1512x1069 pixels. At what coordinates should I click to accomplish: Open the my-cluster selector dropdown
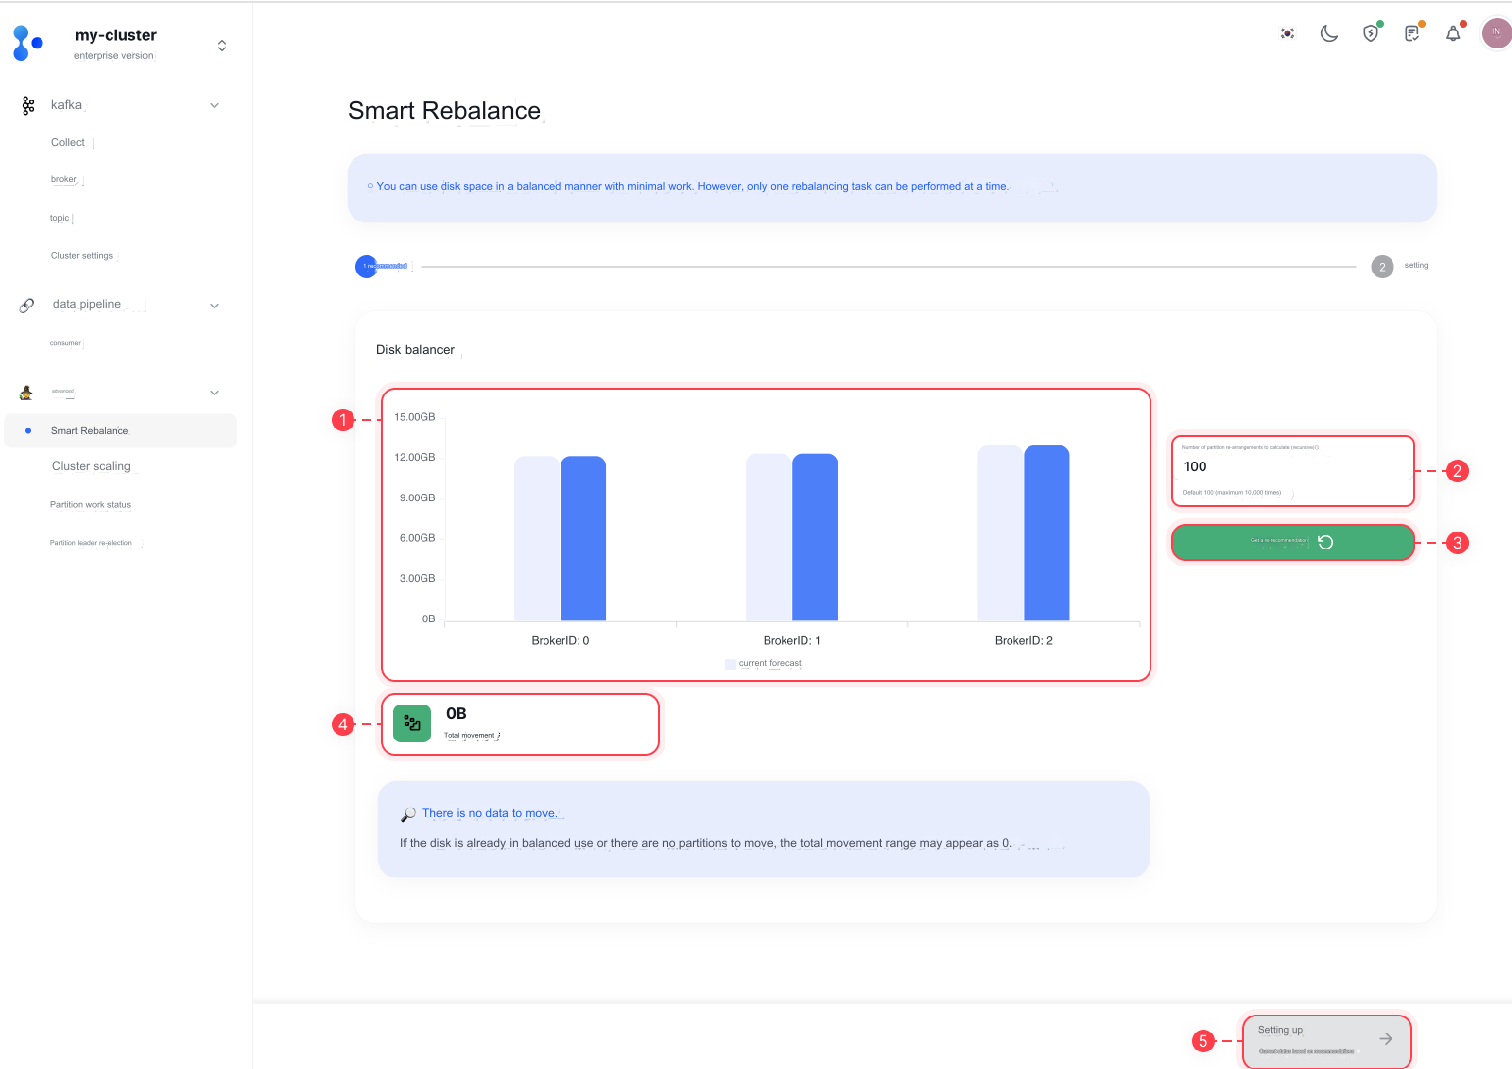coord(221,45)
